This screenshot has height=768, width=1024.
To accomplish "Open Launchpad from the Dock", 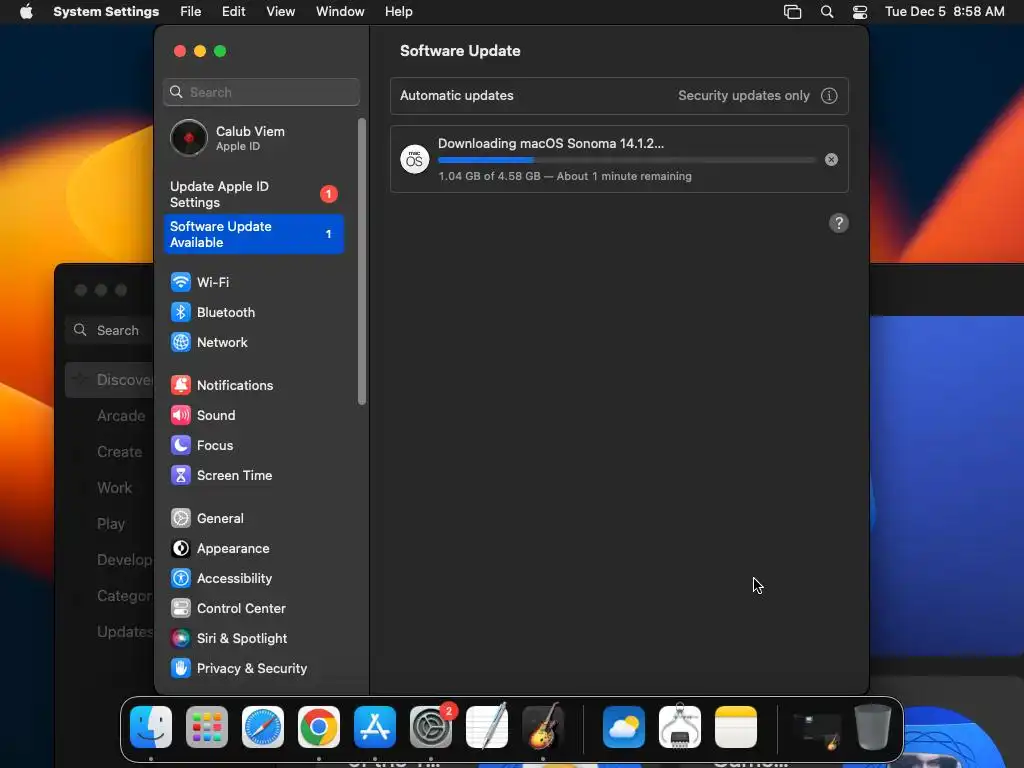I will pos(207,727).
